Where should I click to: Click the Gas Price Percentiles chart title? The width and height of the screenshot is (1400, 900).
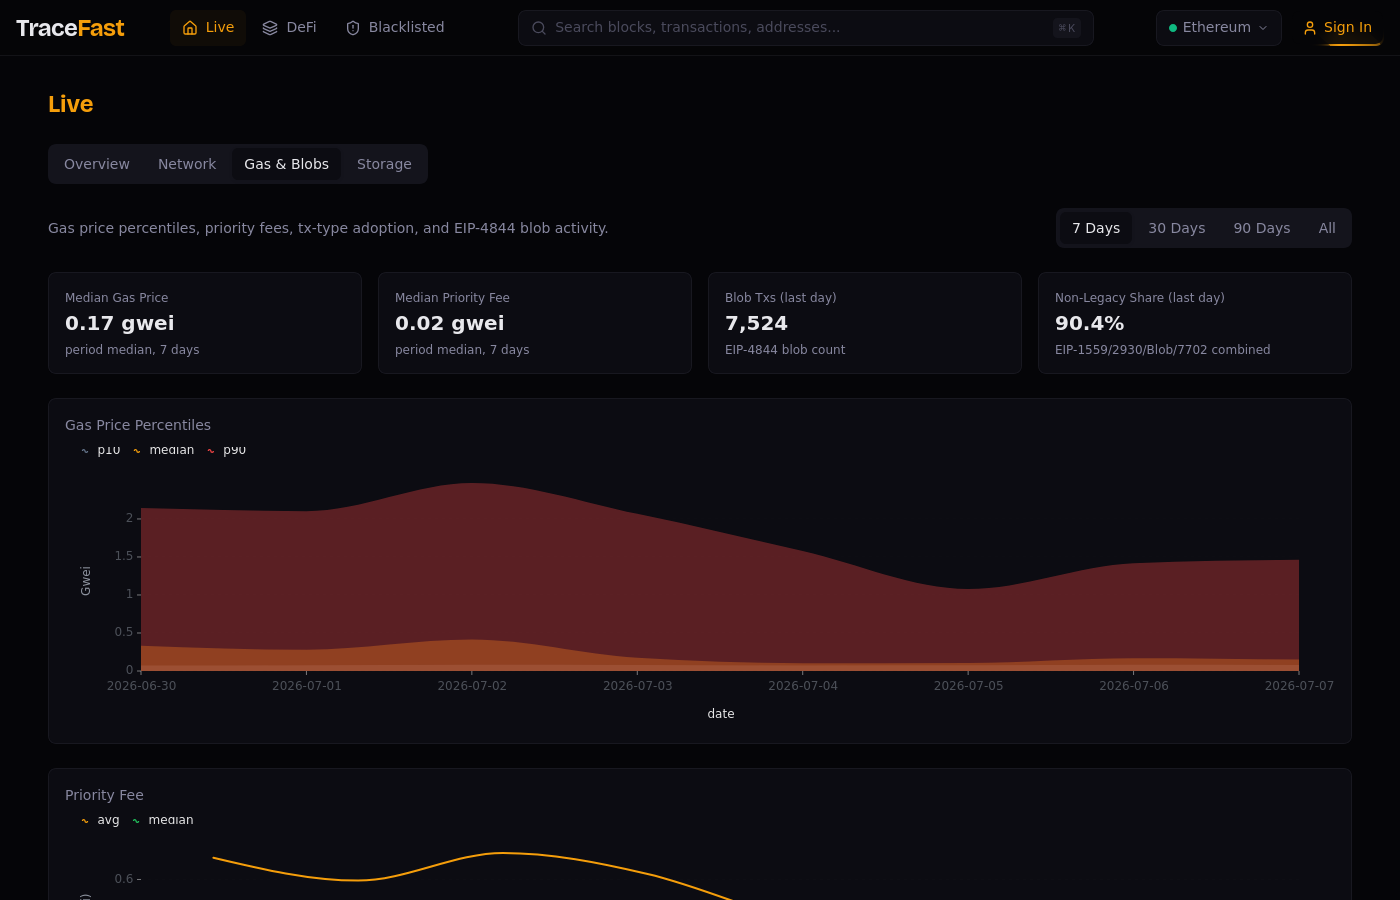pyautogui.click(x=138, y=425)
